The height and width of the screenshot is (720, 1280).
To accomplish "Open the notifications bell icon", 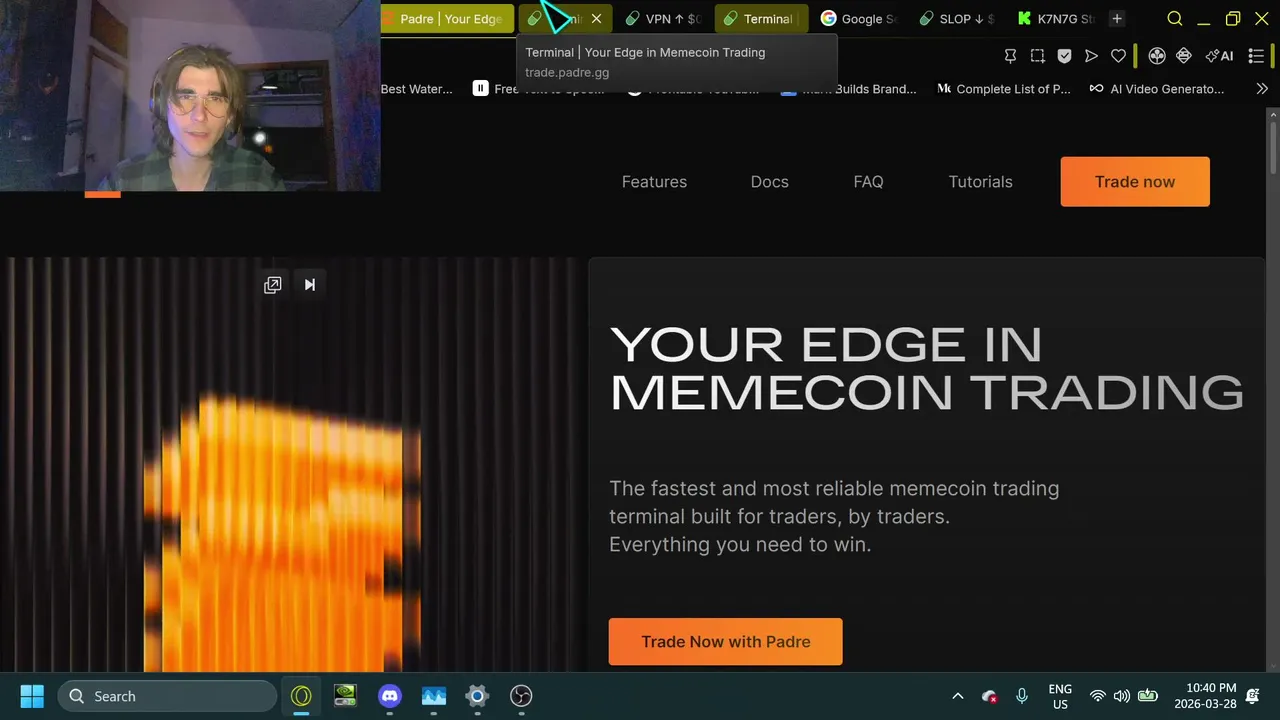I will coord(1253,696).
